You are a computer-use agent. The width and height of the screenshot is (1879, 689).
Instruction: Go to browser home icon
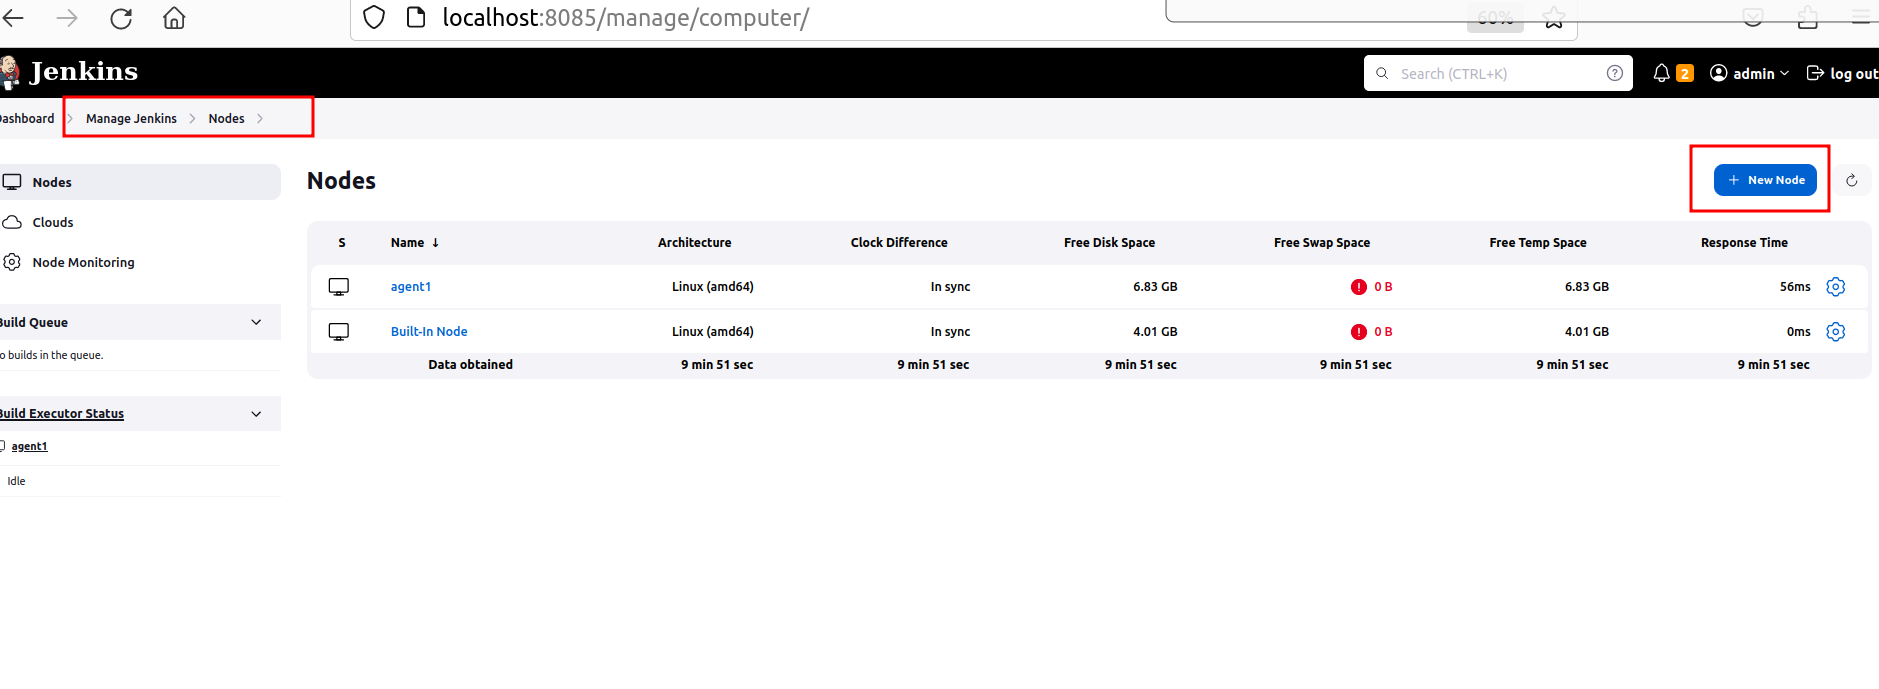pyautogui.click(x=174, y=18)
